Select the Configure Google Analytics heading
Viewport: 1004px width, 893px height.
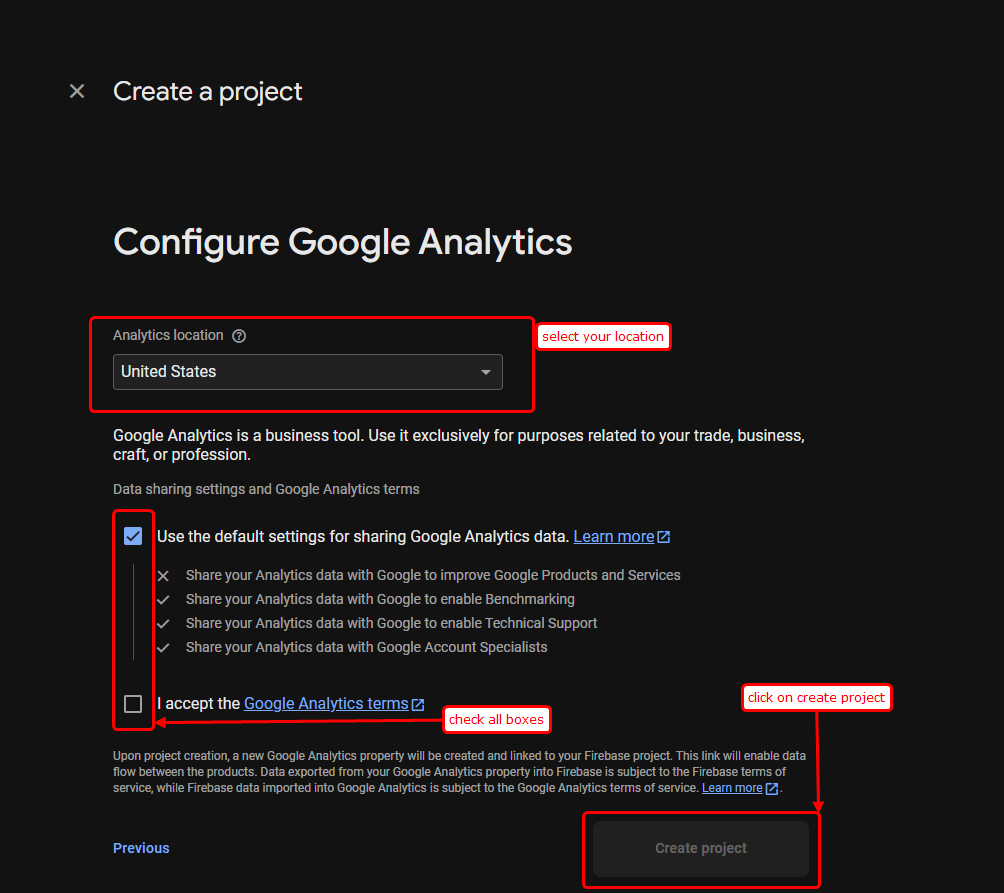click(x=342, y=242)
